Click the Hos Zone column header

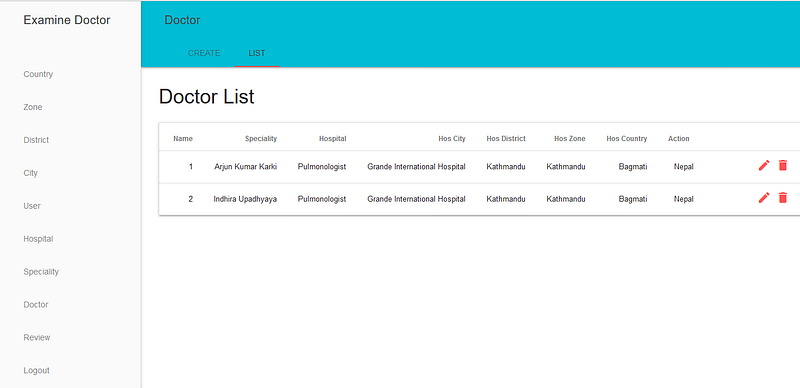pyautogui.click(x=570, y=138)
